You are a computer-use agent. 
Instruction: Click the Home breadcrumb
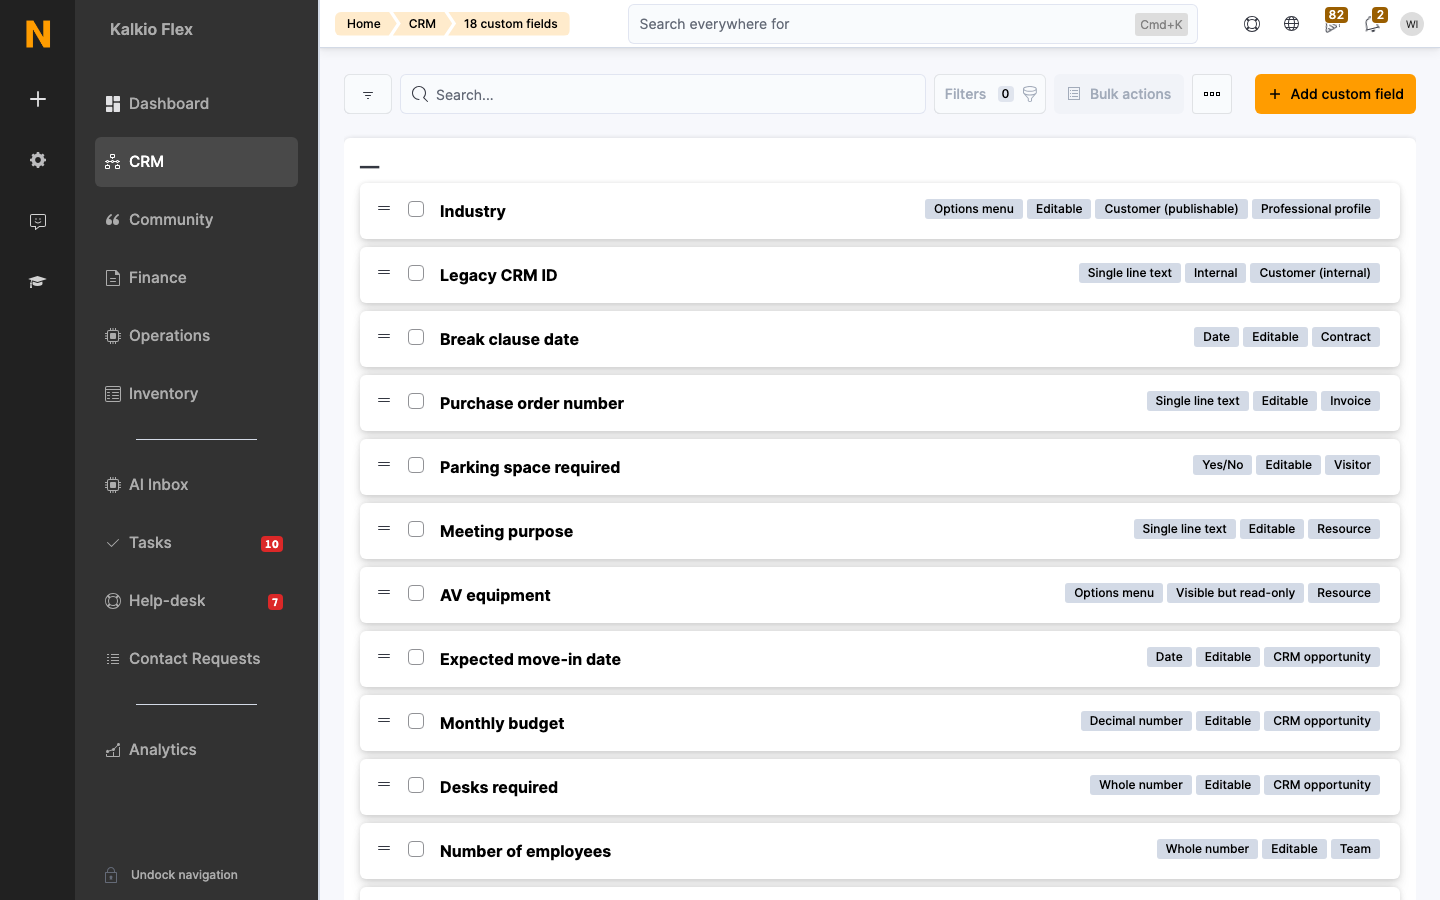(364, 24)
